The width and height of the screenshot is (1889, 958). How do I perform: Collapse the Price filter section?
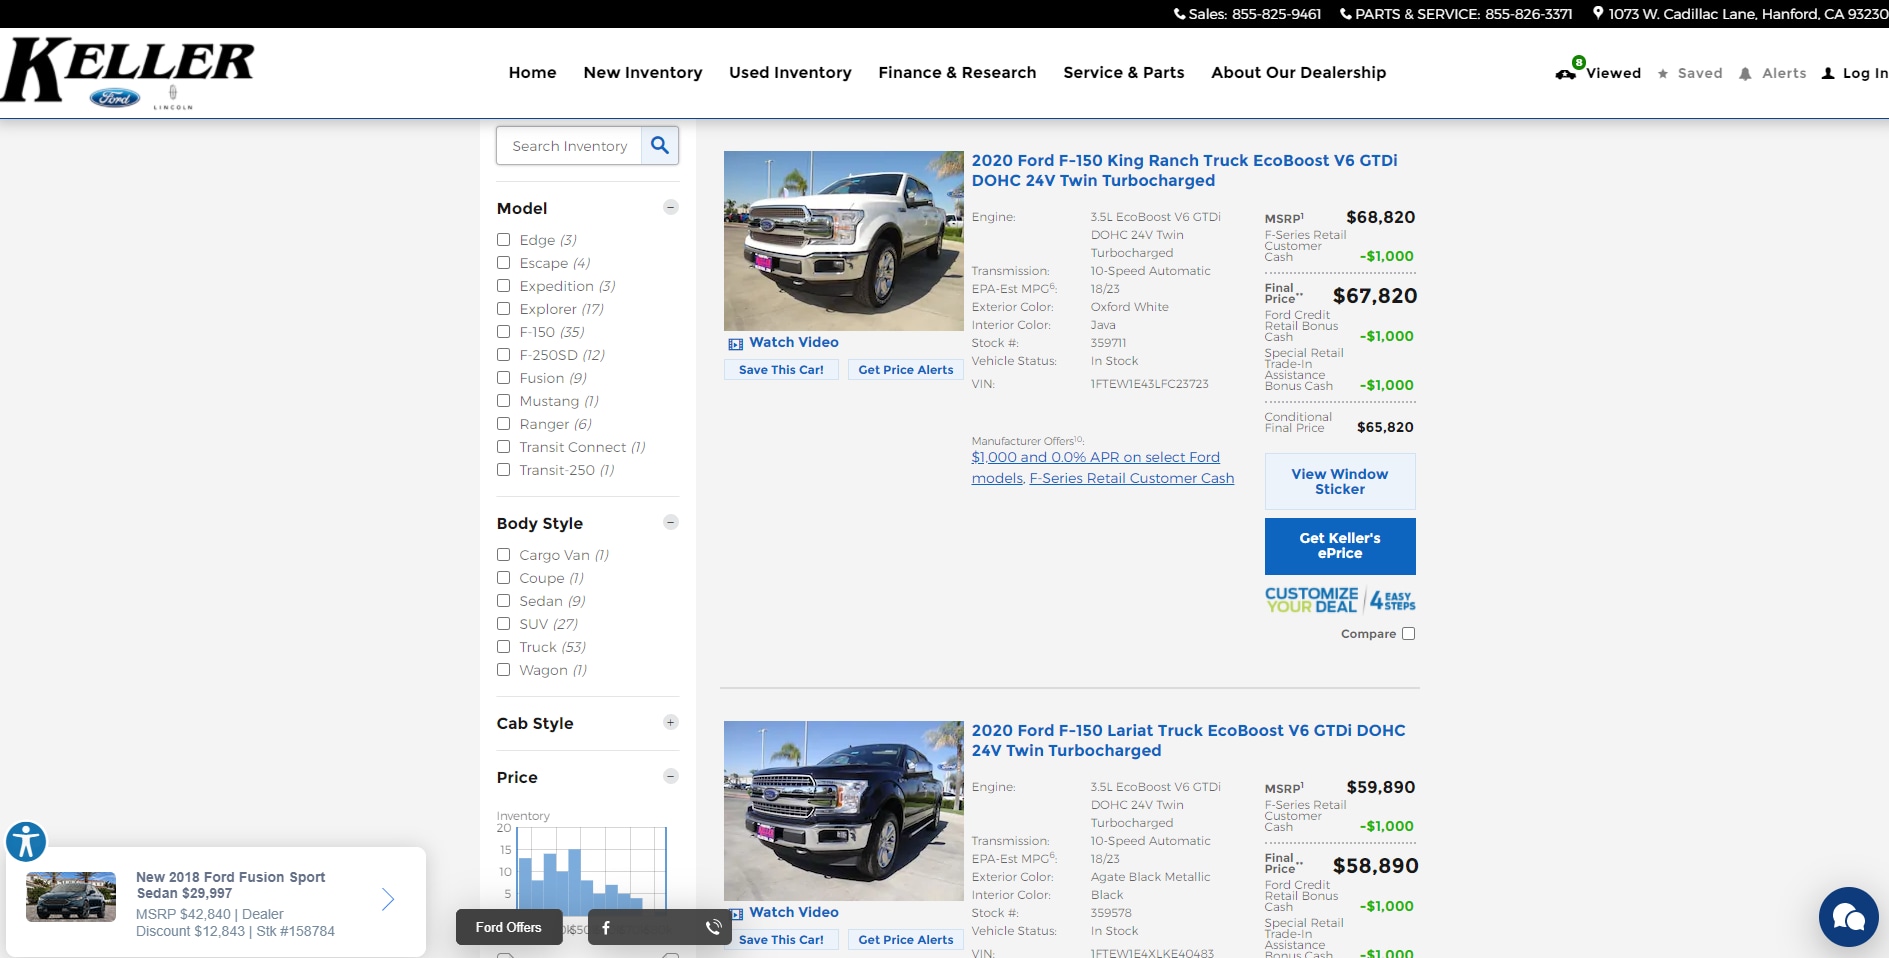pyautogui.click(x=671, y=776)
